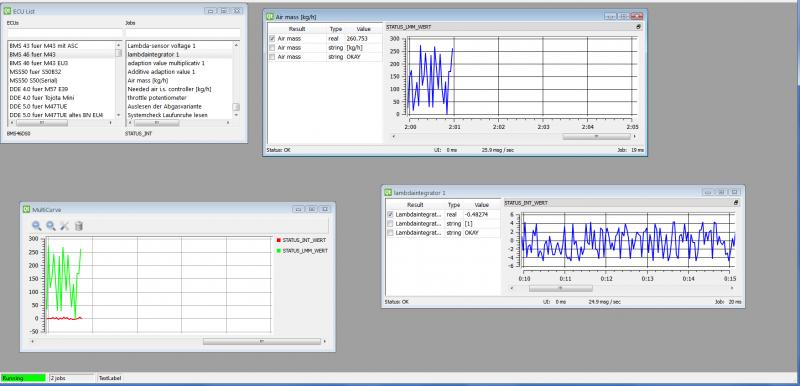The image size is (800, 386).
Task: Click the Qt icon of the MultiCurve window
Action: point(27,209)
